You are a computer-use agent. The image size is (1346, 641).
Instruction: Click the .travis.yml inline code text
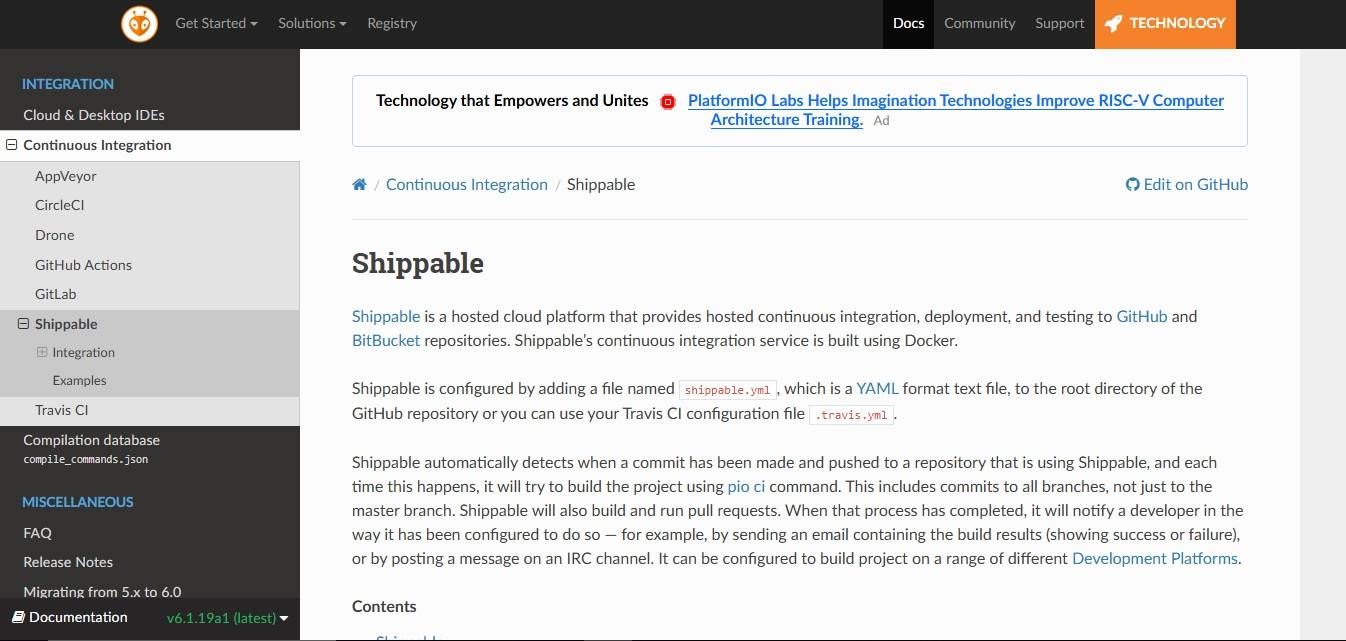(851, 414)
